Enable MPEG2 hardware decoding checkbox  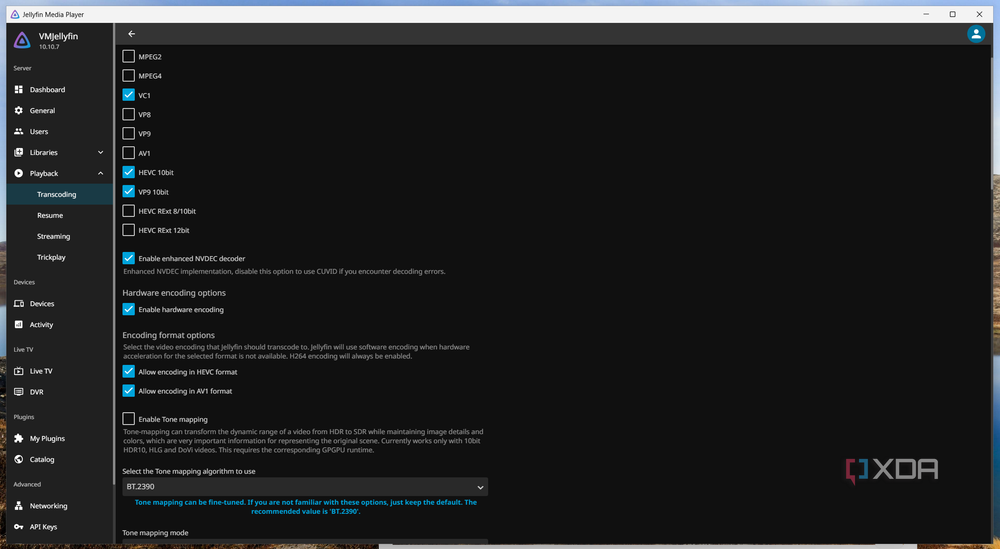128,56
